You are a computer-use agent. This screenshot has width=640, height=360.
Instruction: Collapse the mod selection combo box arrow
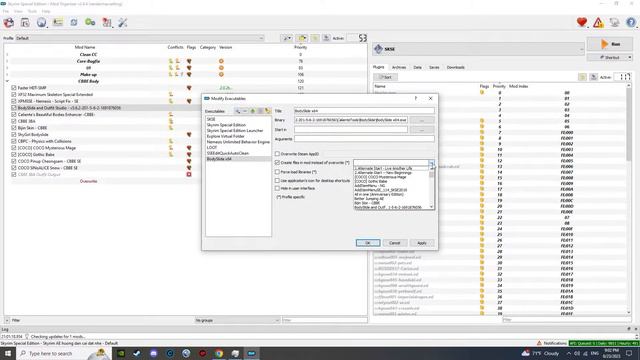[431, 163]
